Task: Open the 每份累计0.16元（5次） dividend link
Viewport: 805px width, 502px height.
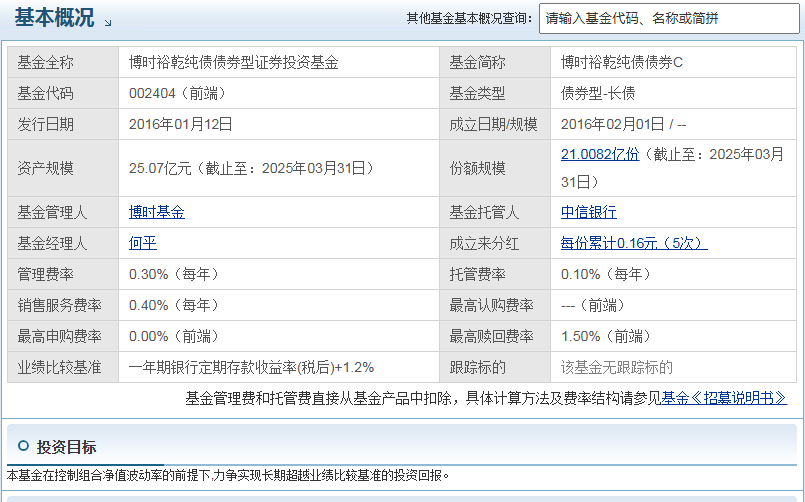Action: click(634, 243)
